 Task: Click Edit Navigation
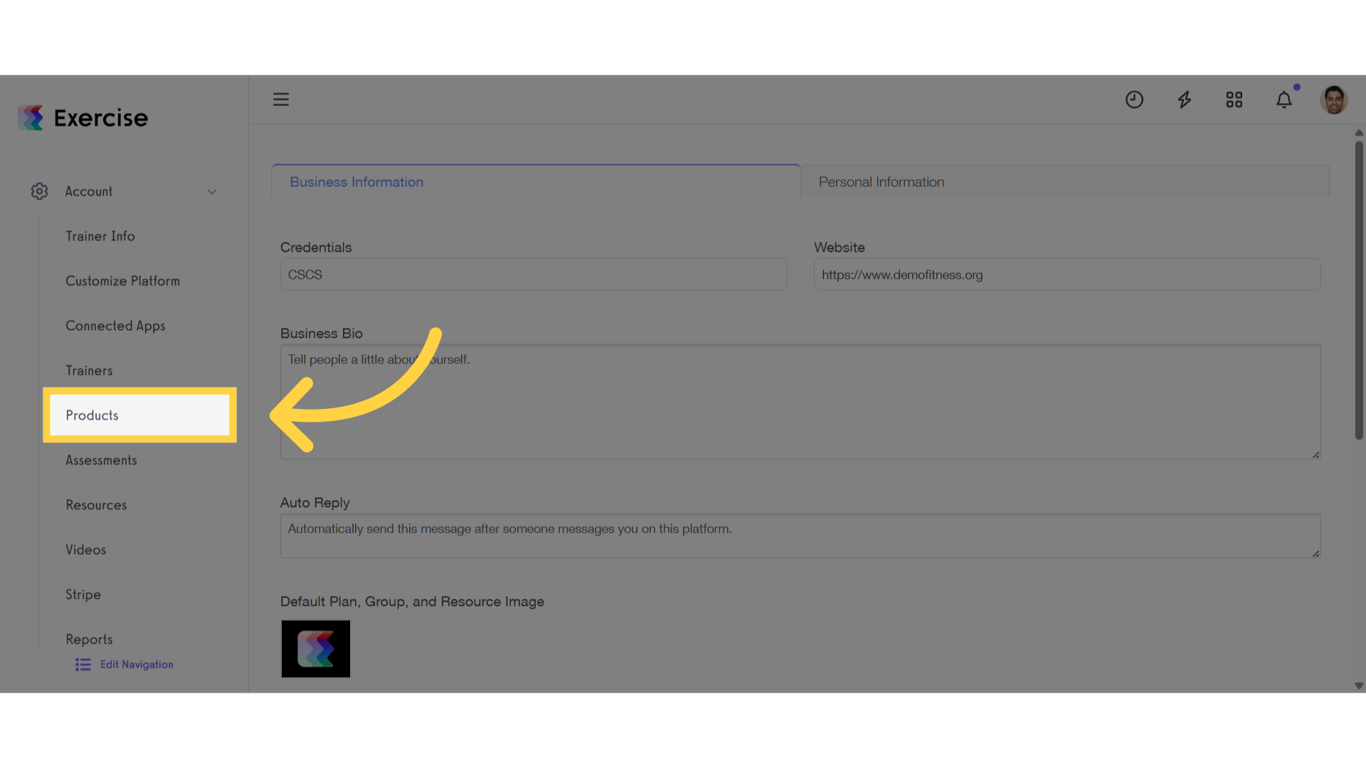point(136,663)
